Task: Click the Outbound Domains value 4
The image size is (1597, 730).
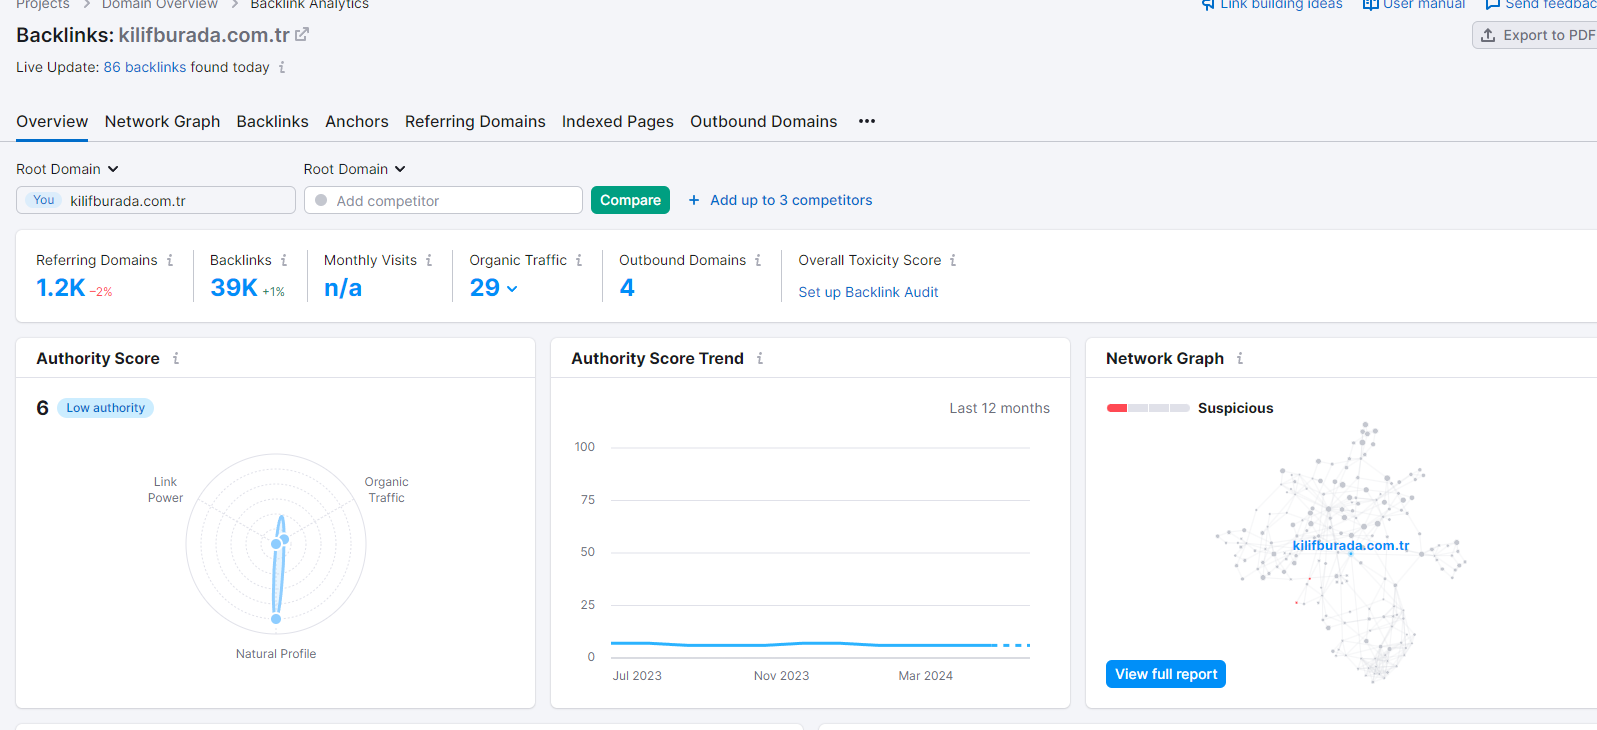Action: [627, 288]
